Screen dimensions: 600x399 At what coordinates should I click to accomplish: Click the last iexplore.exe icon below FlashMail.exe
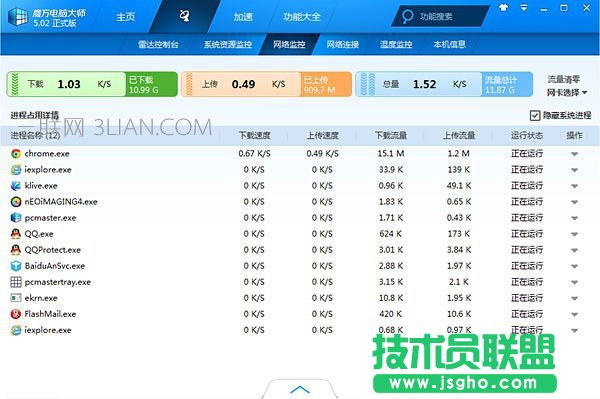(x=16, y=330)
